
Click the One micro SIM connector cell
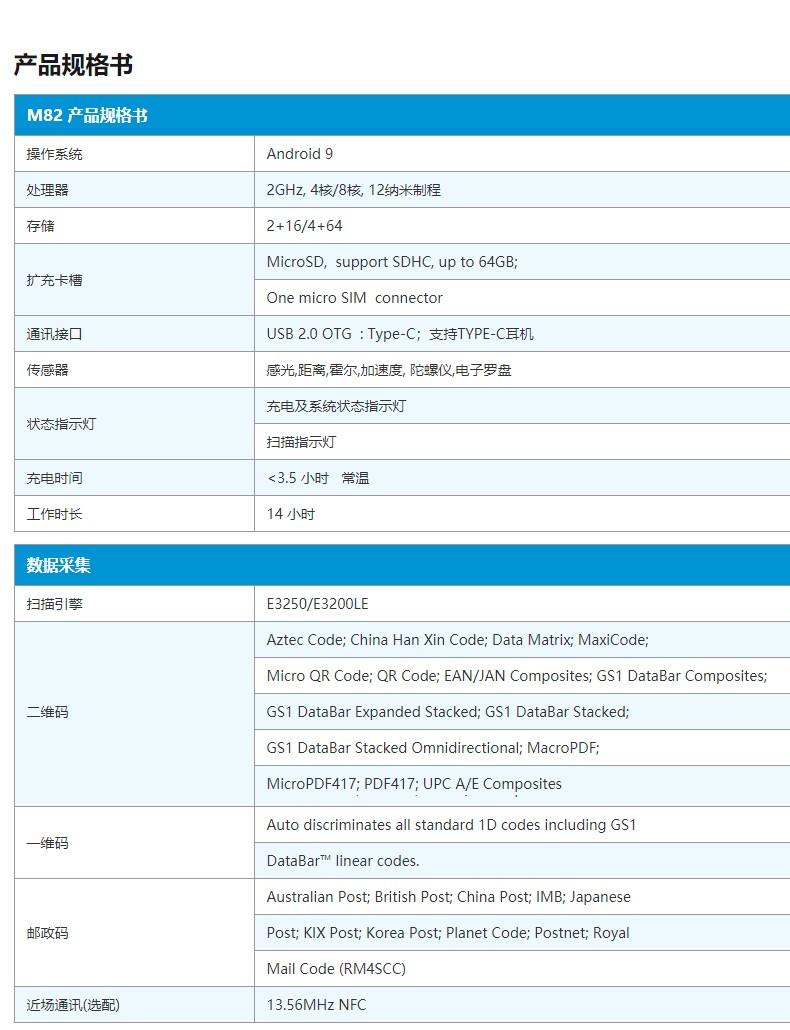click(522, 298)
